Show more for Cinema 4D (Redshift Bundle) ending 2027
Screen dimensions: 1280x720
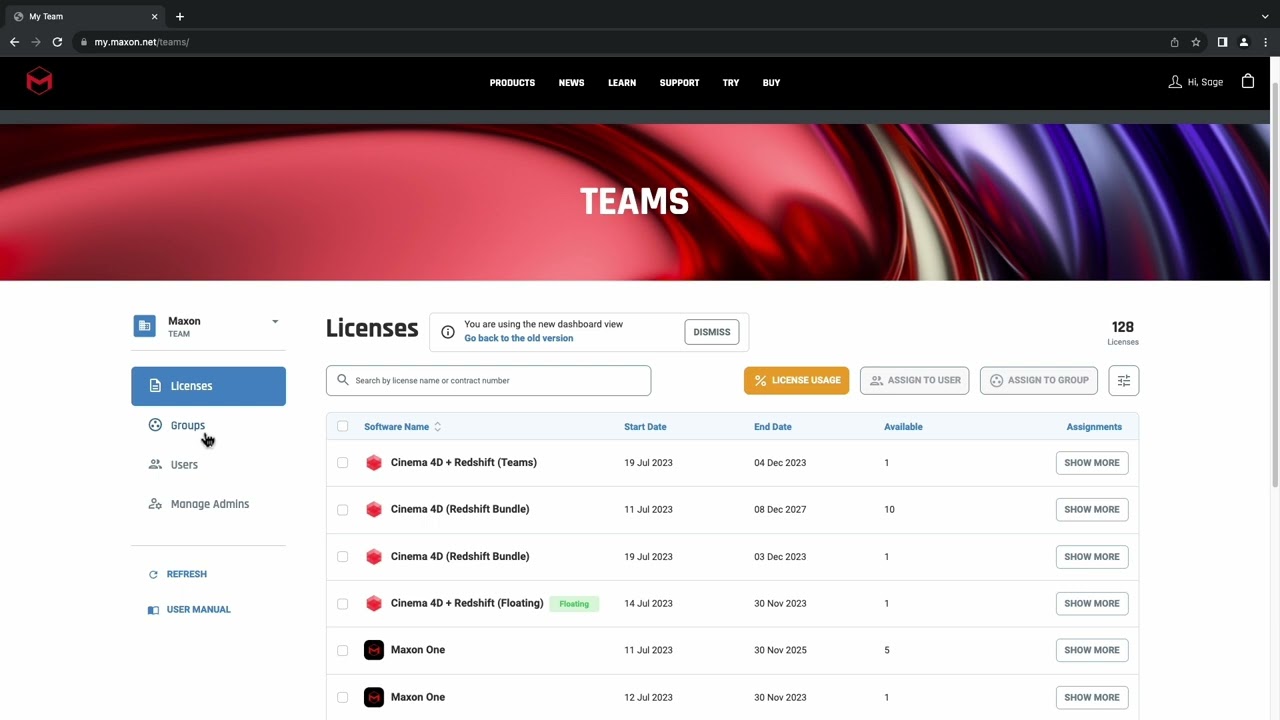1092,509
